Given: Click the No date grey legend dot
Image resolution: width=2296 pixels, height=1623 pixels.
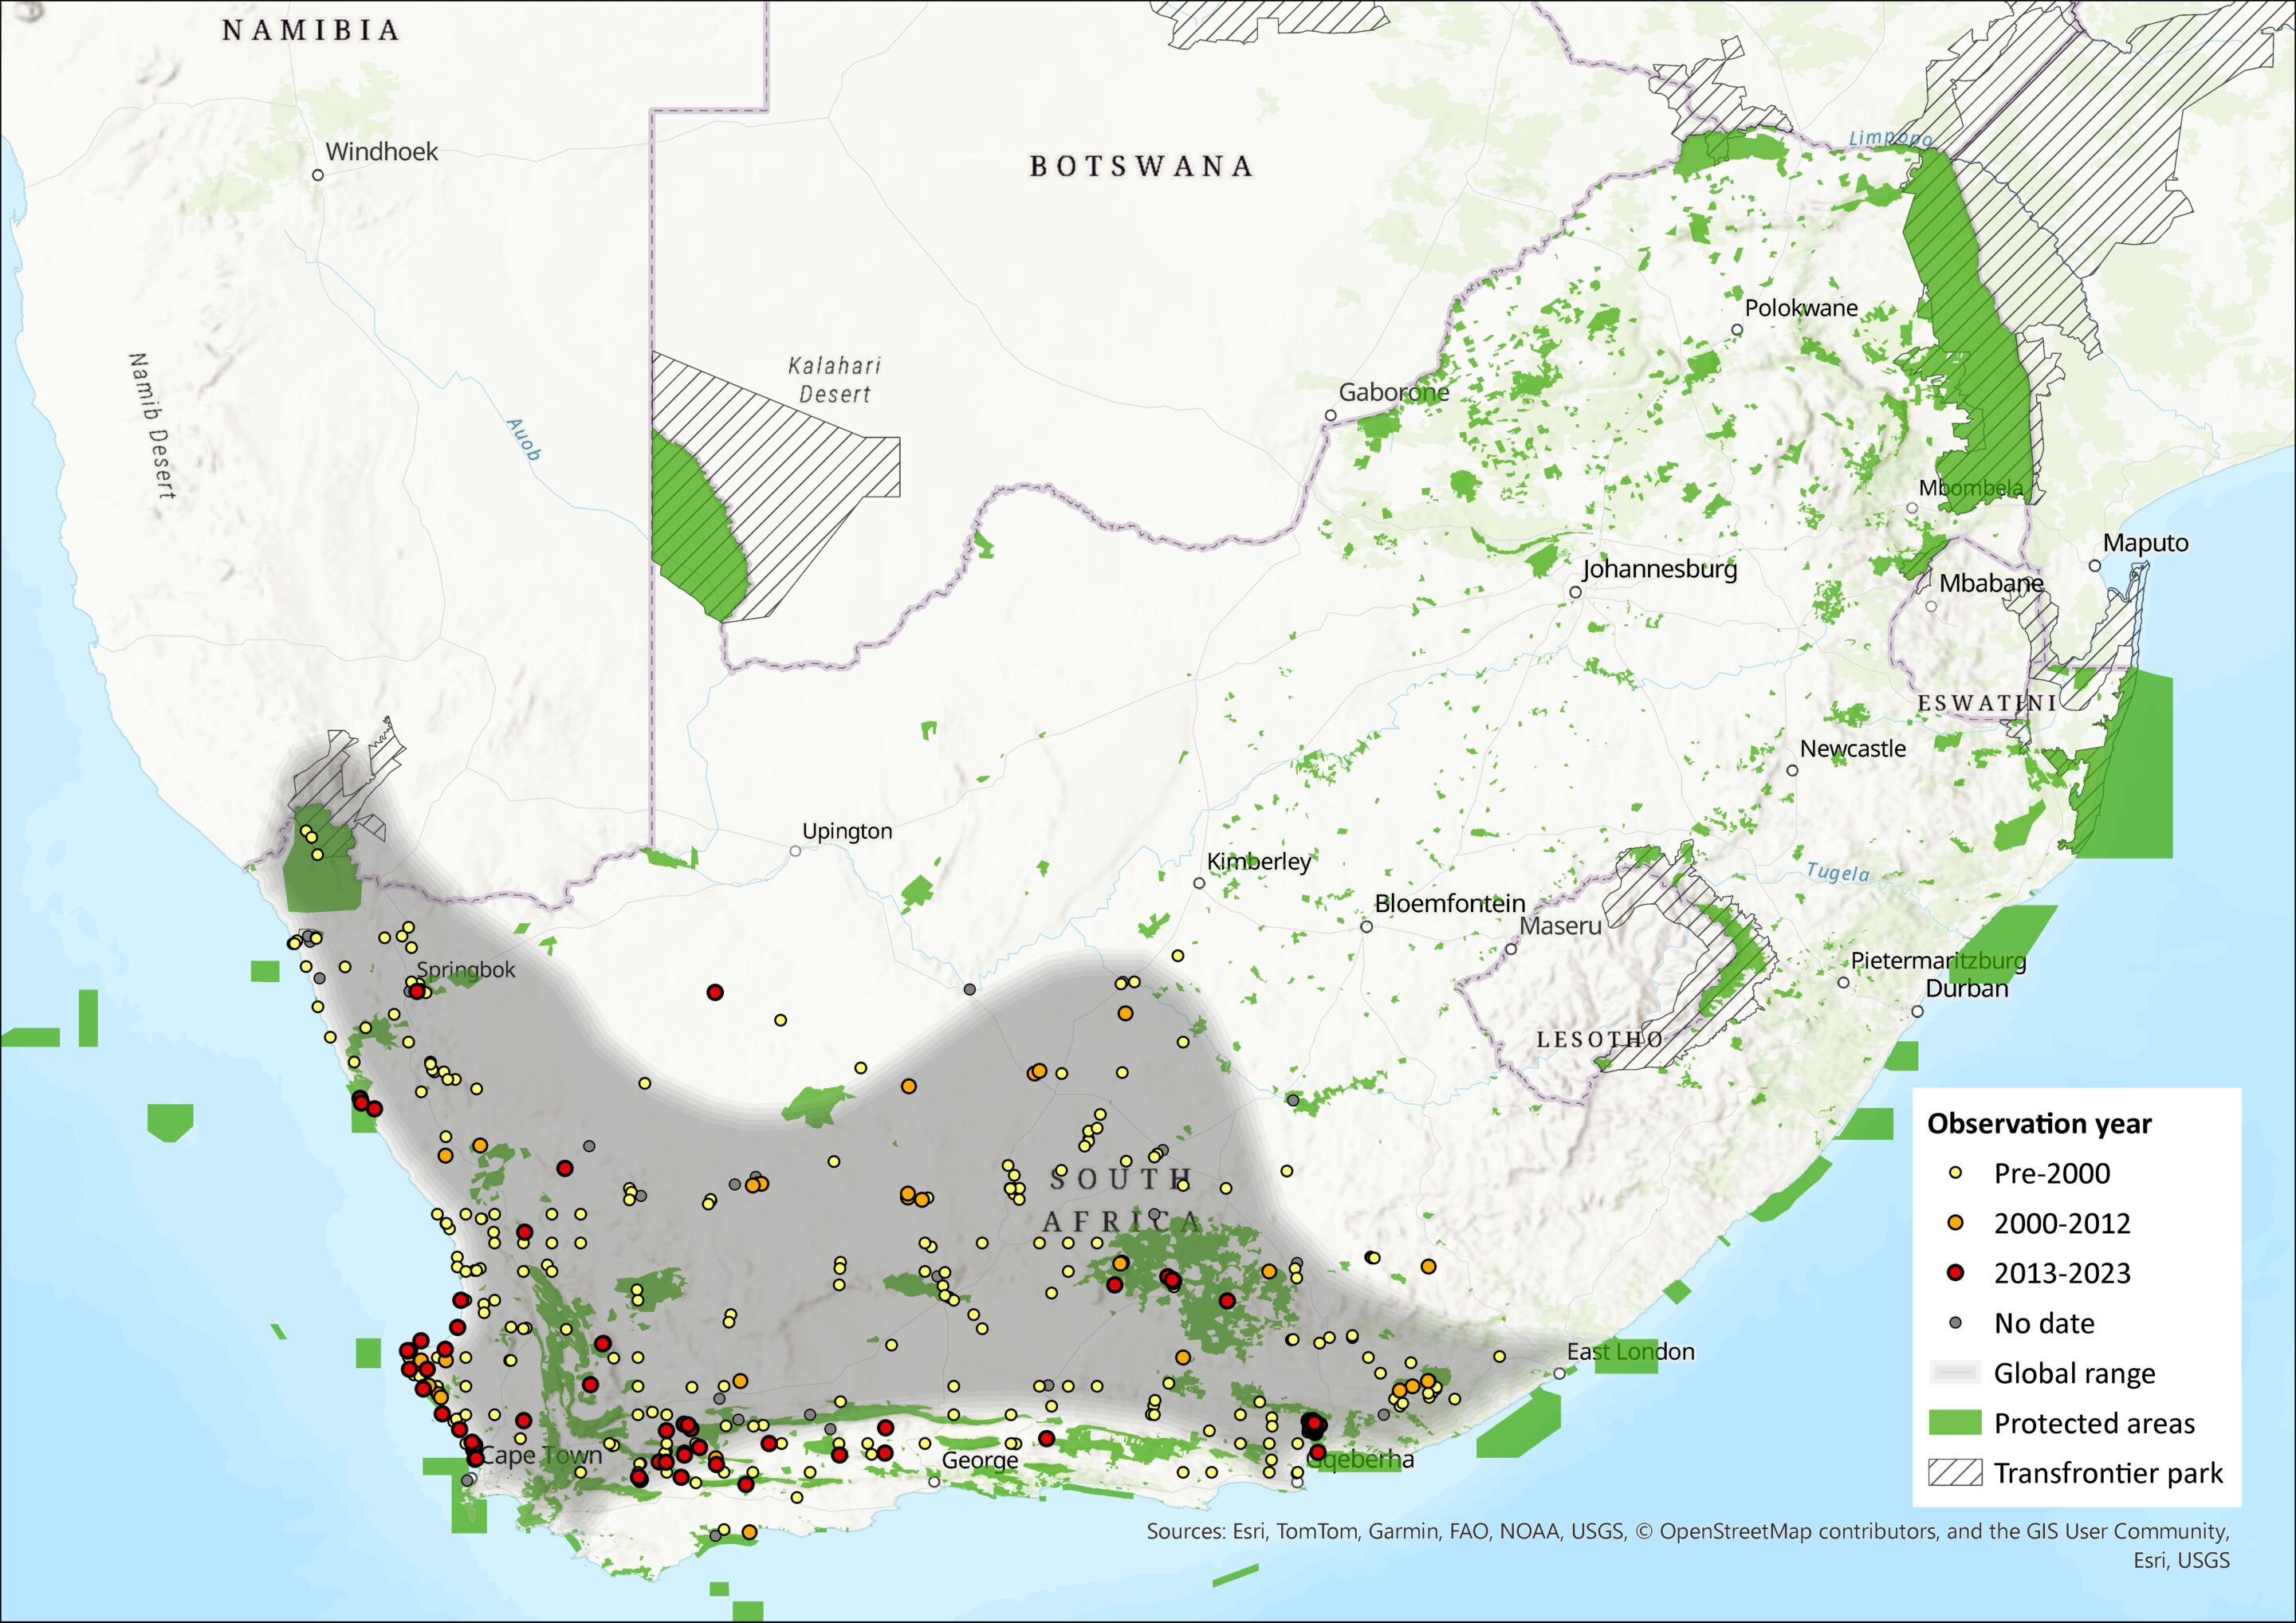Looking at the screenshot, I should pos(1956,1323).
